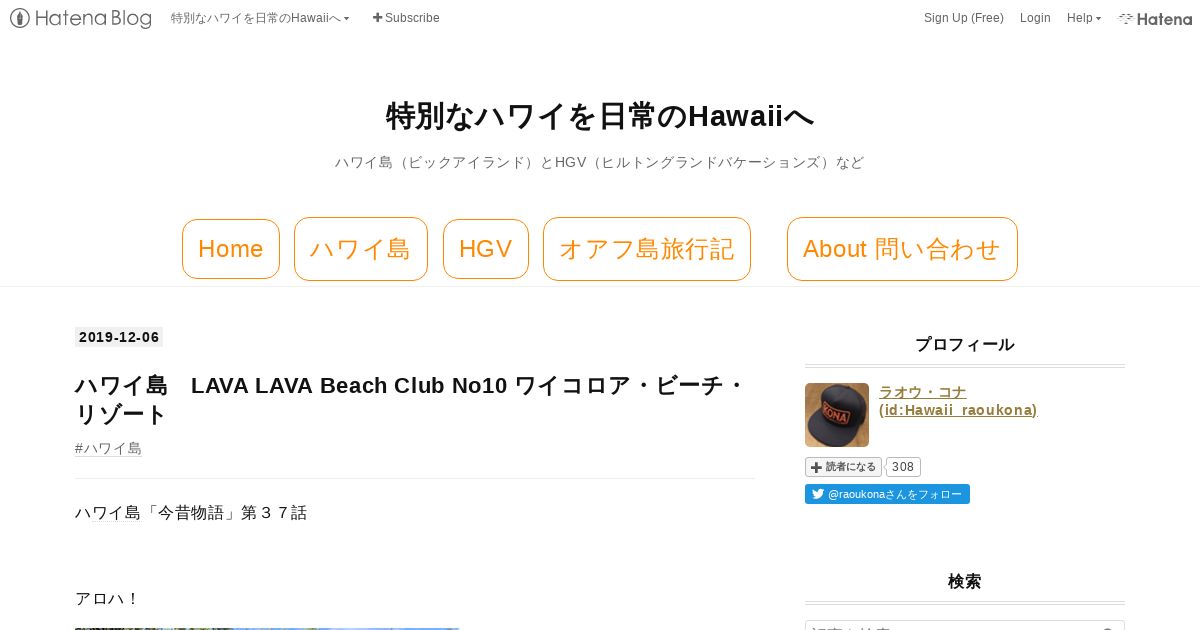
Task: Click the 読者になる button
Action: pyautogui.click(x=843, y=467)
